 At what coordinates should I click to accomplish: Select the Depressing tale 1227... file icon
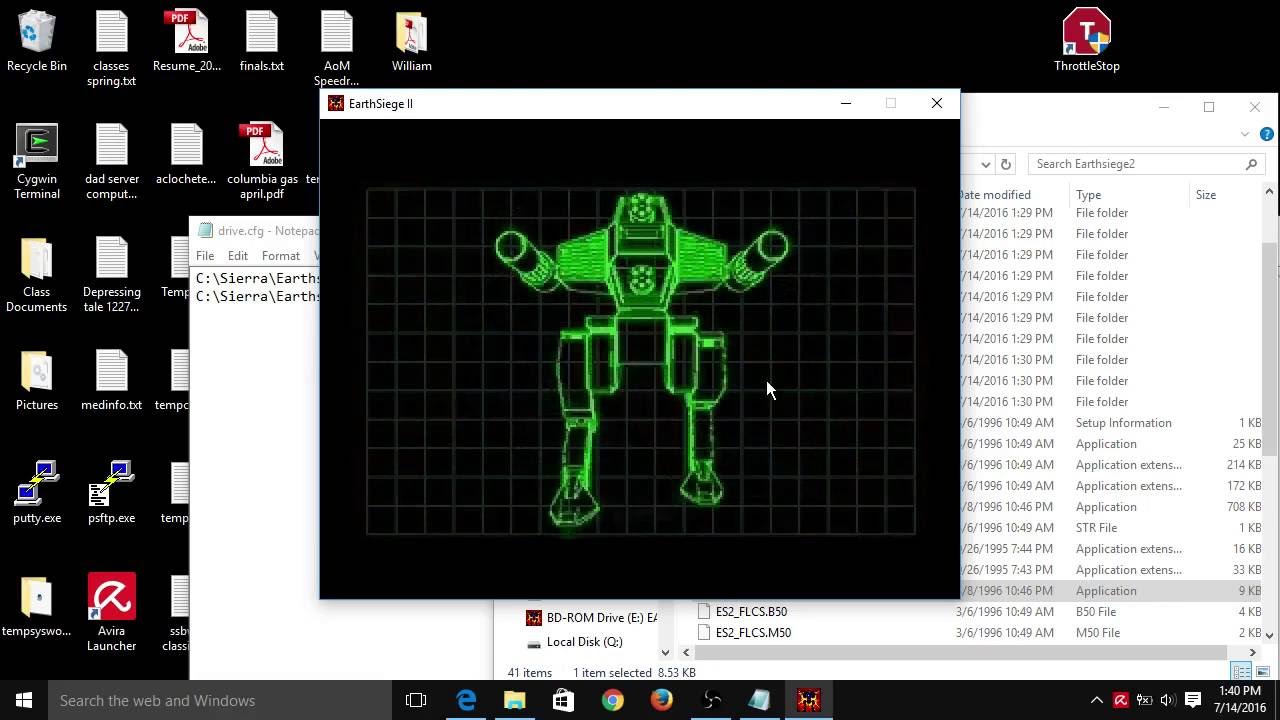point(112,273)
